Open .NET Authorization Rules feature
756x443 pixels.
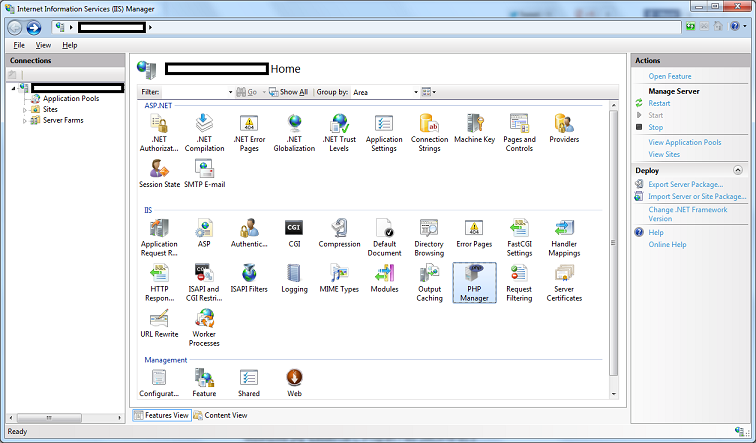[159, 133]
